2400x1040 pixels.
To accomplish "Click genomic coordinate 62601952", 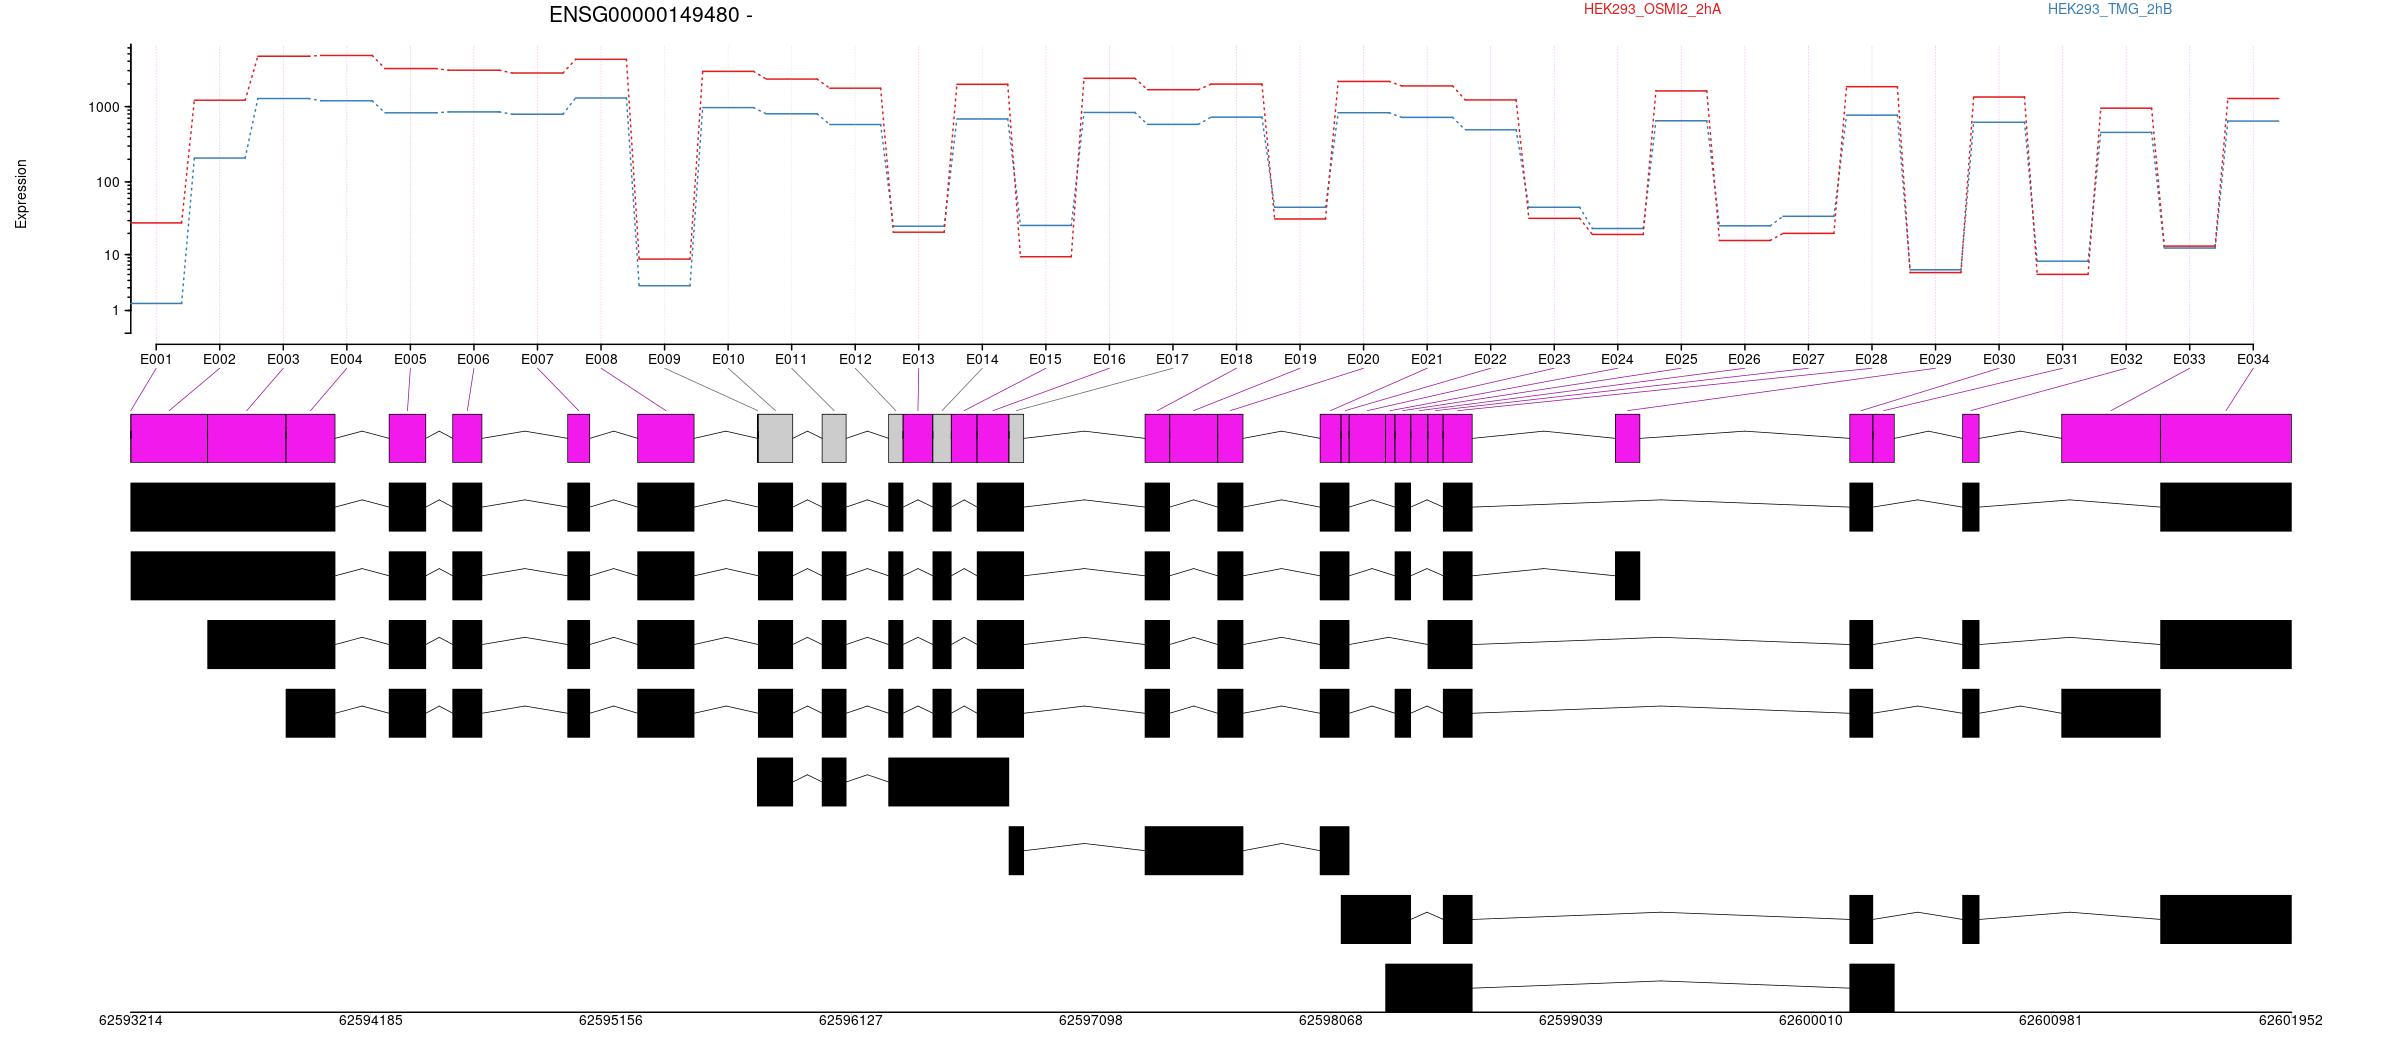I will pos(2291,1021).
